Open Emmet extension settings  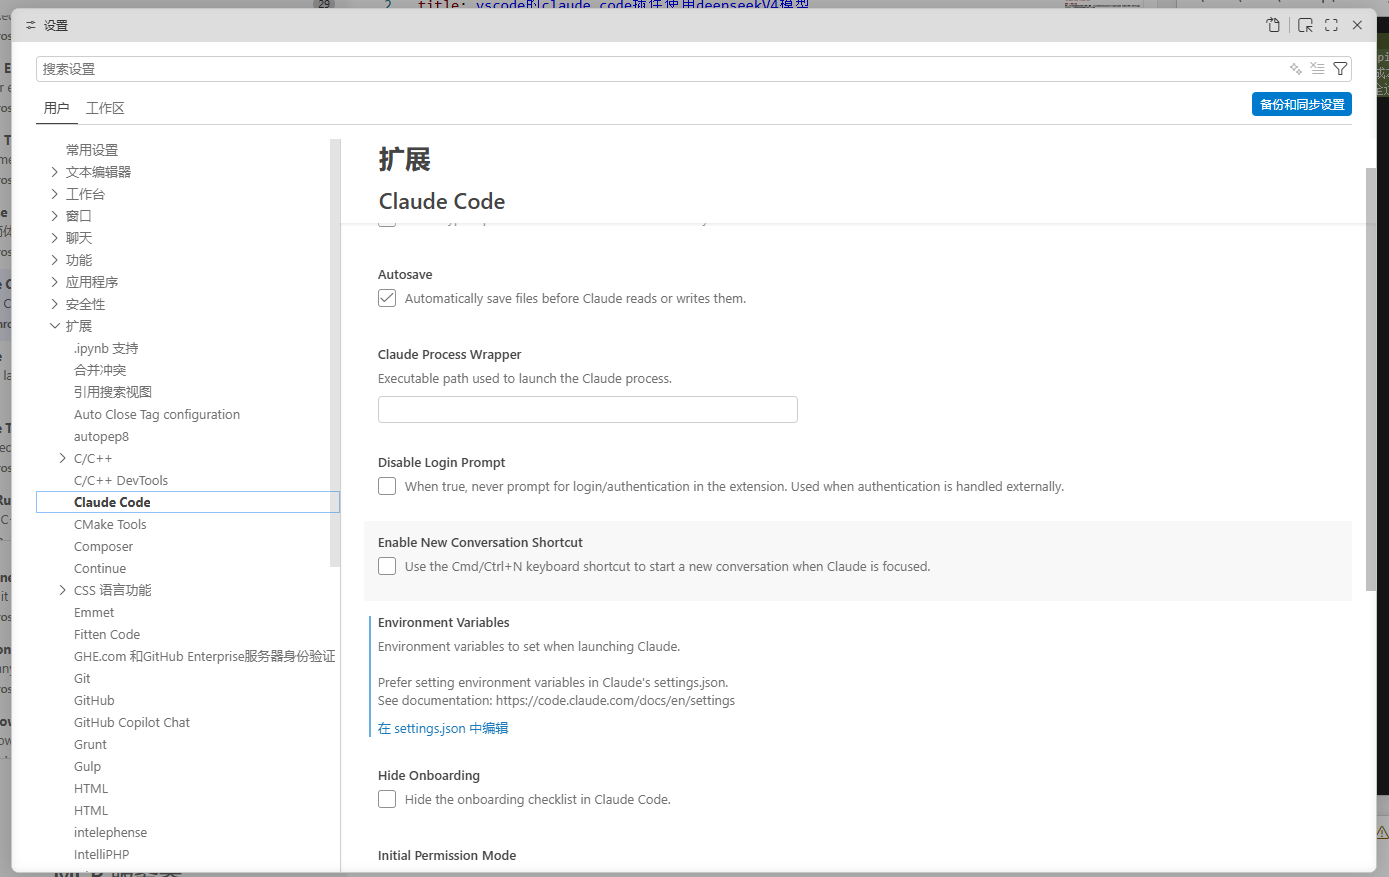coord(94,612)
